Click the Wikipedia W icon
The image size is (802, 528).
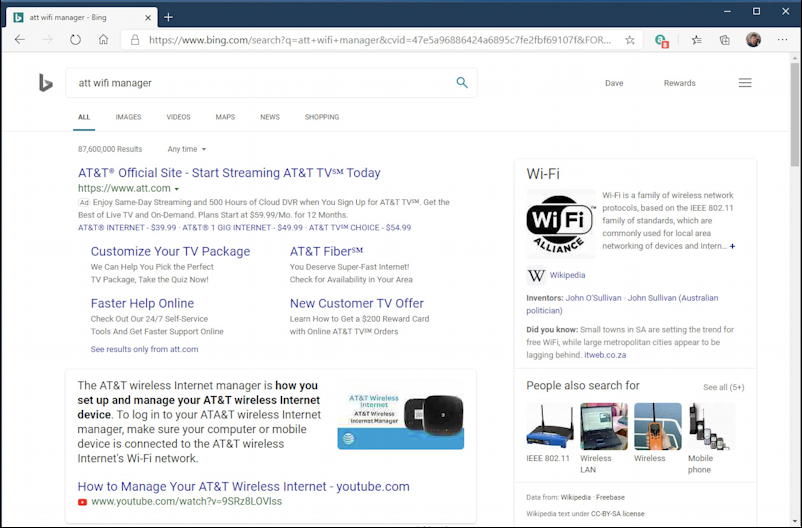(536, 276)
